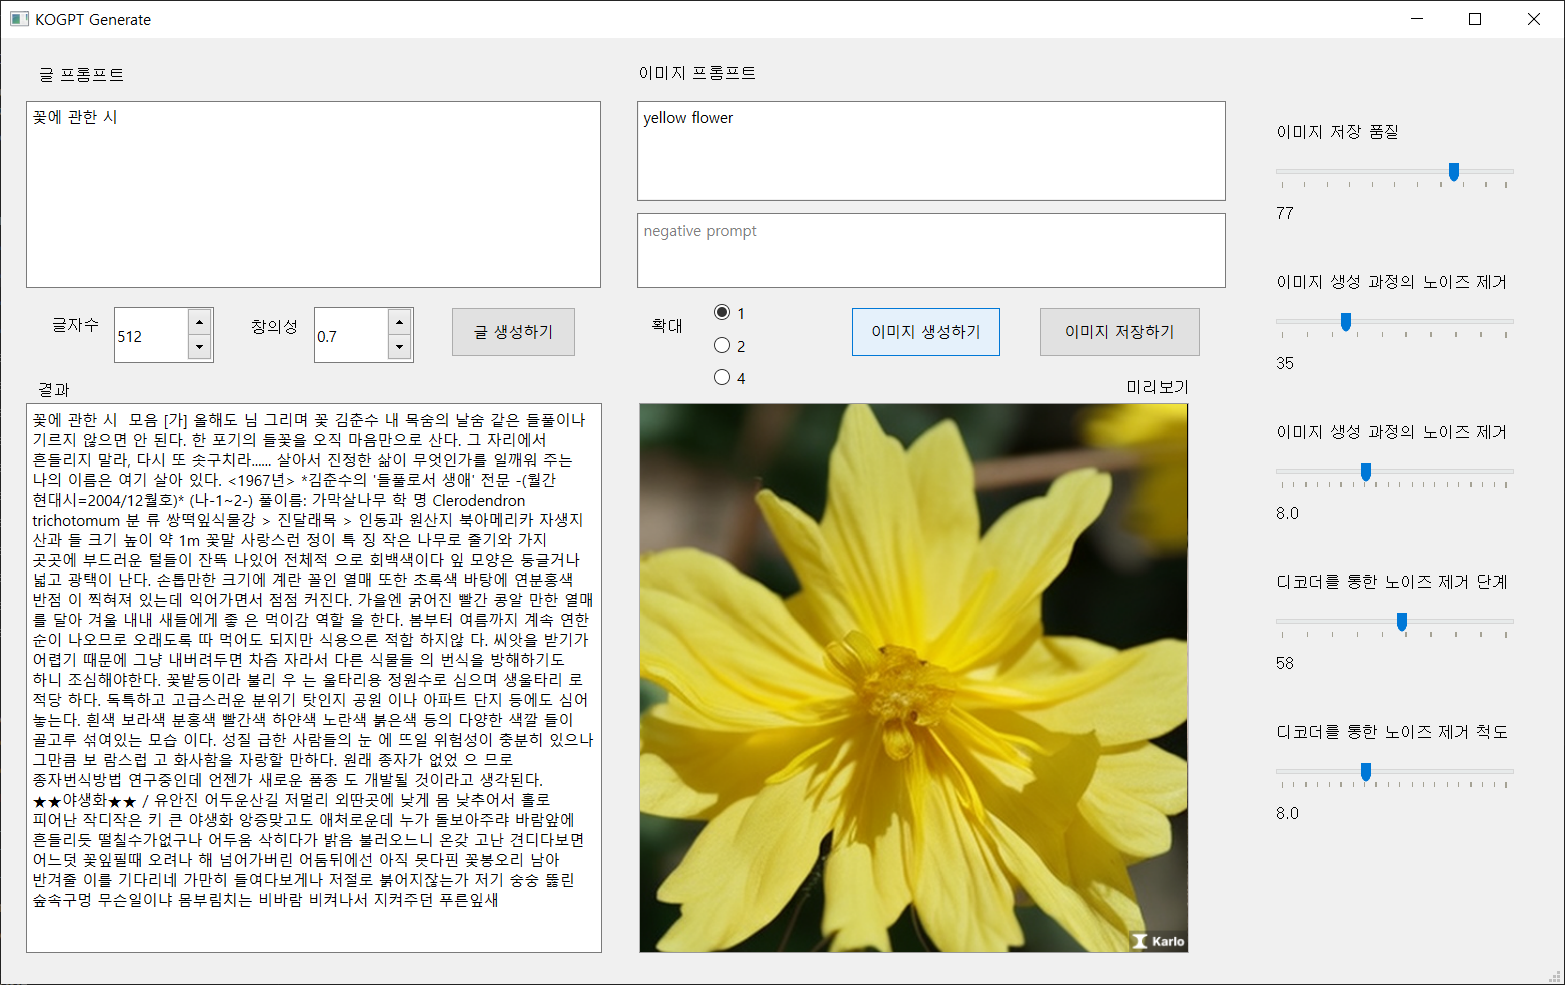Click the 이미지 저장 품질 slider handle
This screenshot has width=1565, height=985.
(x=1454, y=172)
